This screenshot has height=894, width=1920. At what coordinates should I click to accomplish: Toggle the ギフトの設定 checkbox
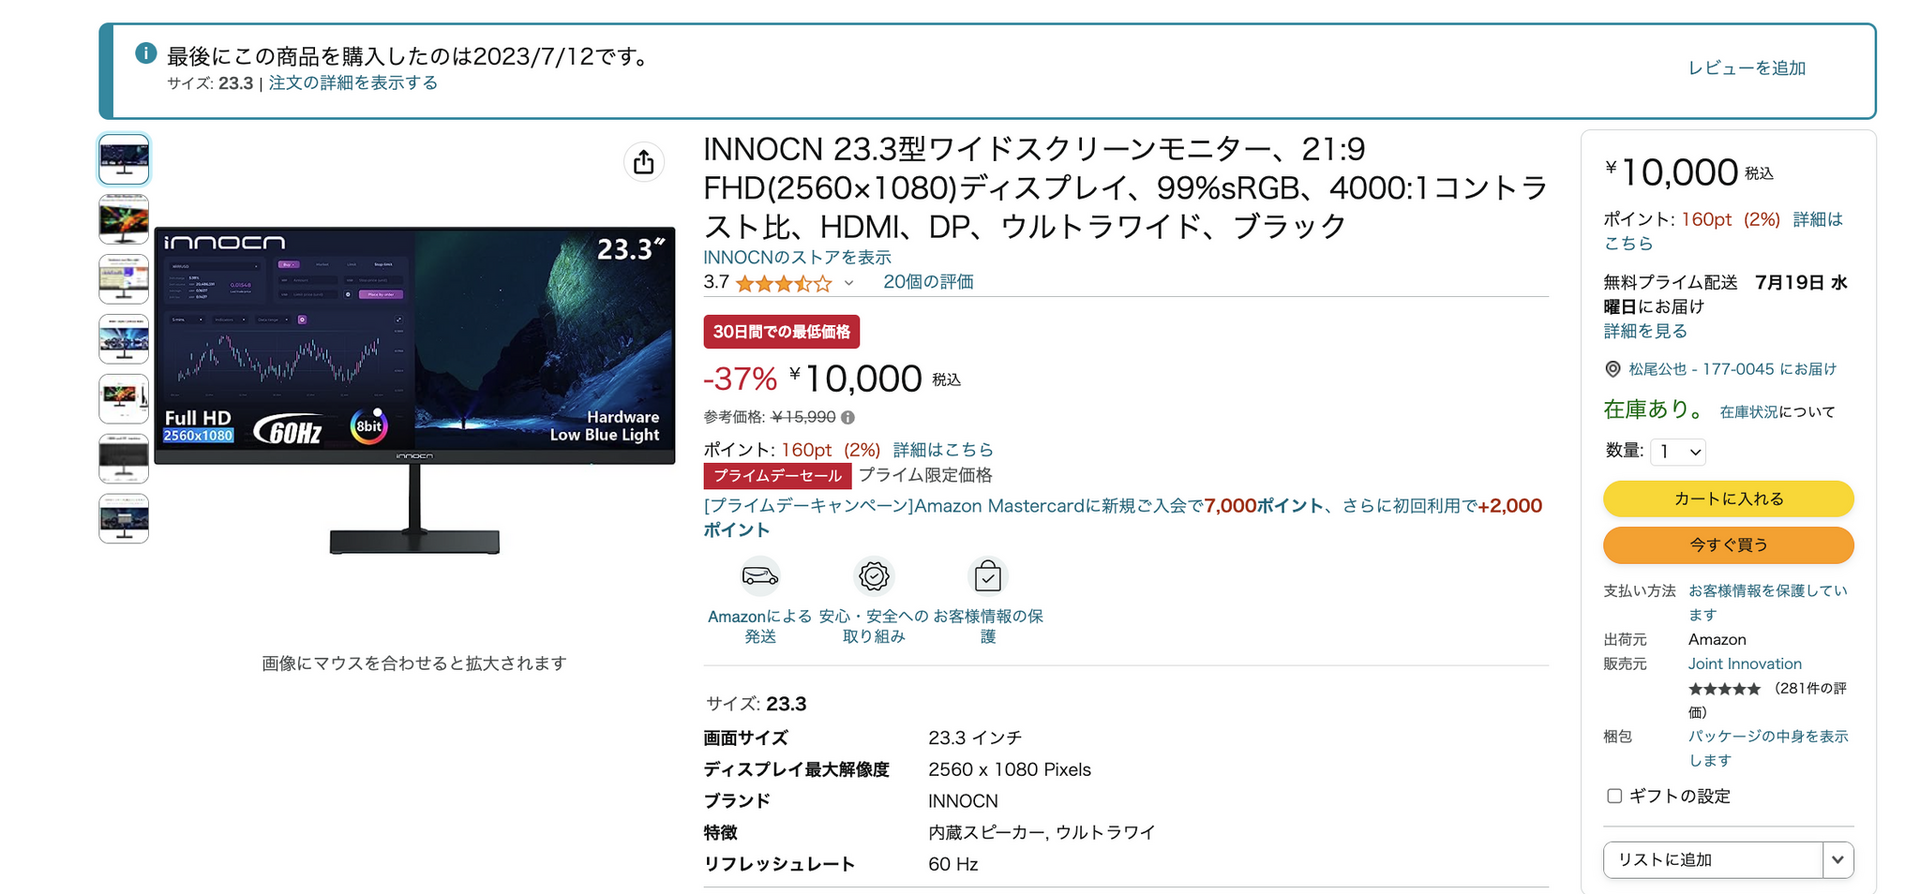click(x=1614, y=796)
